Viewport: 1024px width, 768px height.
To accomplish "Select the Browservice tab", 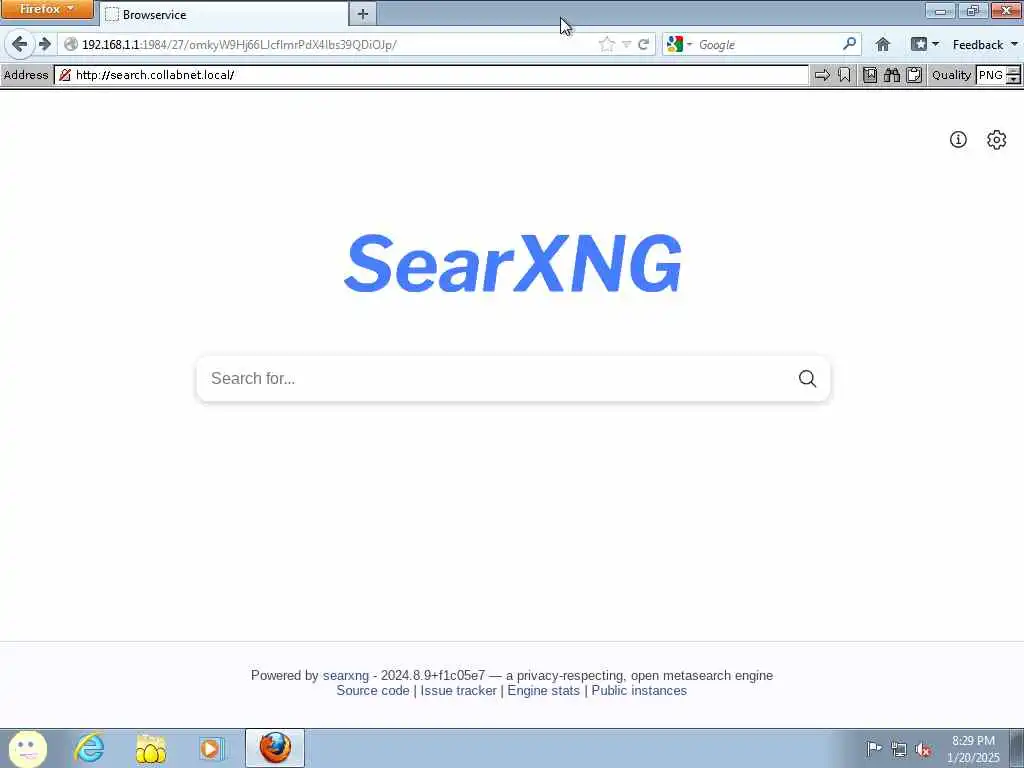I will pyautogui.click(x=225, y=14).
